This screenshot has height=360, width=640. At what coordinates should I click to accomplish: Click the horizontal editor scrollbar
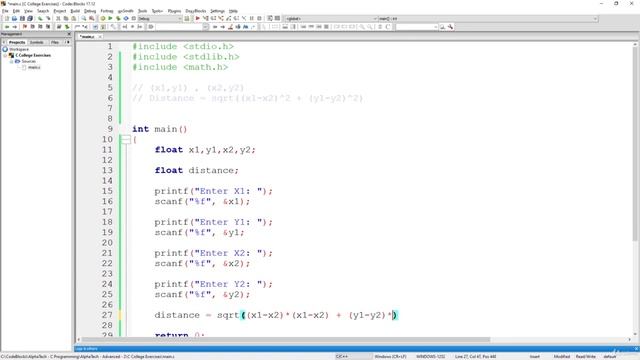coord(286,340)
